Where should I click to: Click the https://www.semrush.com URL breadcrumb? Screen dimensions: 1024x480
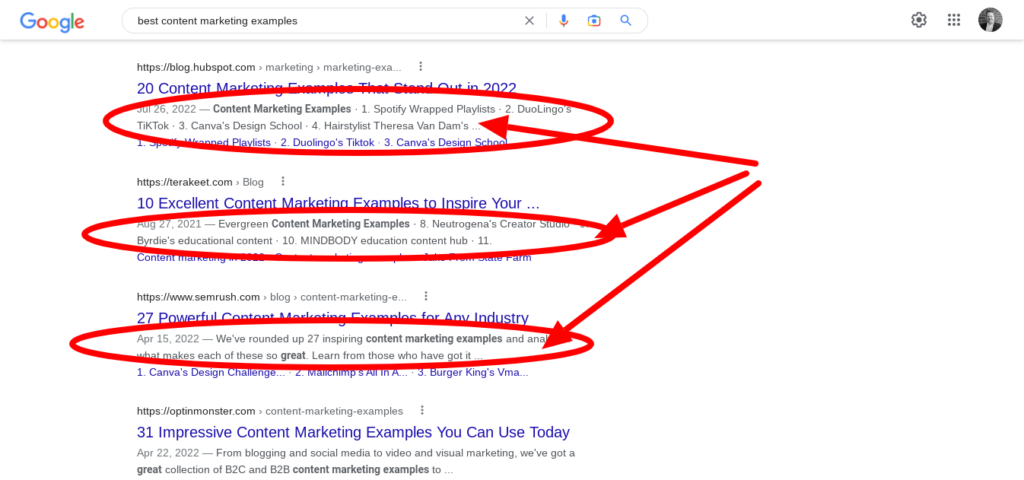point(199,296)
